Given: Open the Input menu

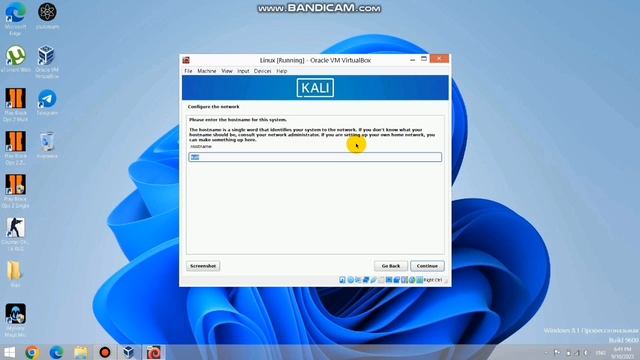Looking at the screenshot, I should pos(243,71).
